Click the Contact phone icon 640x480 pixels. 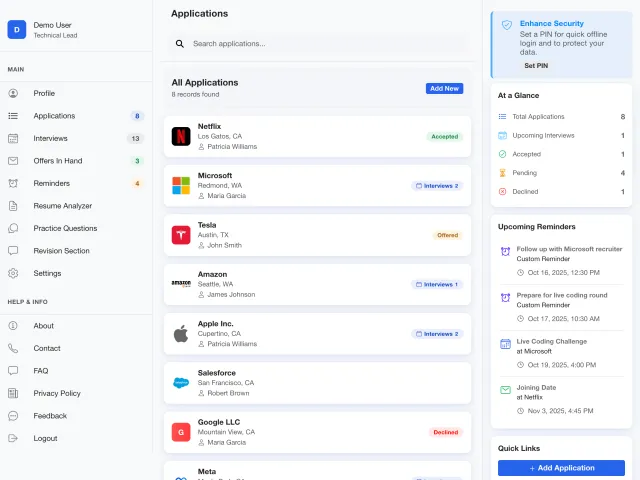[13, 348]
